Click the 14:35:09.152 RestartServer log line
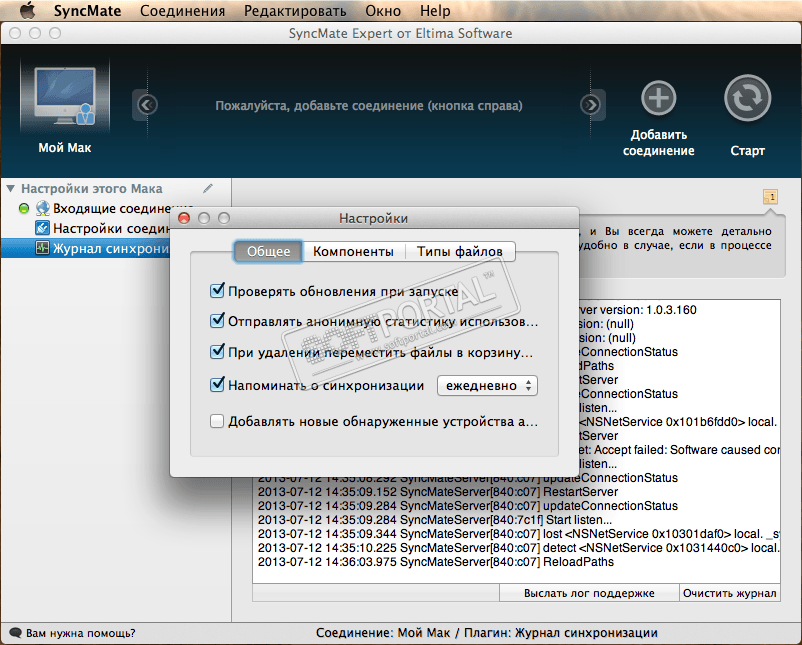 coord(438,492)
